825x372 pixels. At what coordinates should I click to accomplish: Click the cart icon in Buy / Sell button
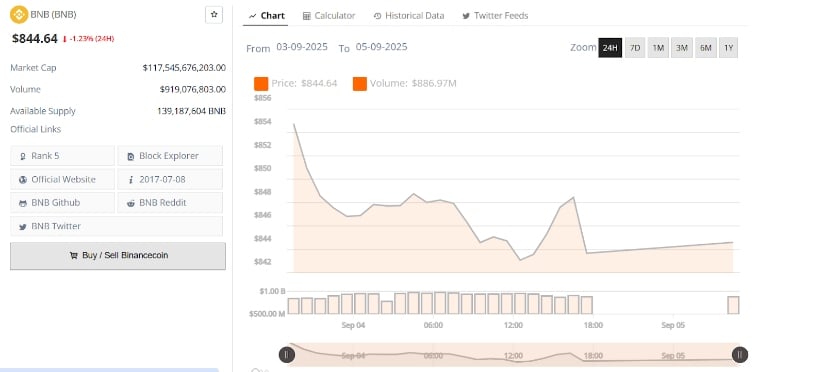tap(74, 256)
